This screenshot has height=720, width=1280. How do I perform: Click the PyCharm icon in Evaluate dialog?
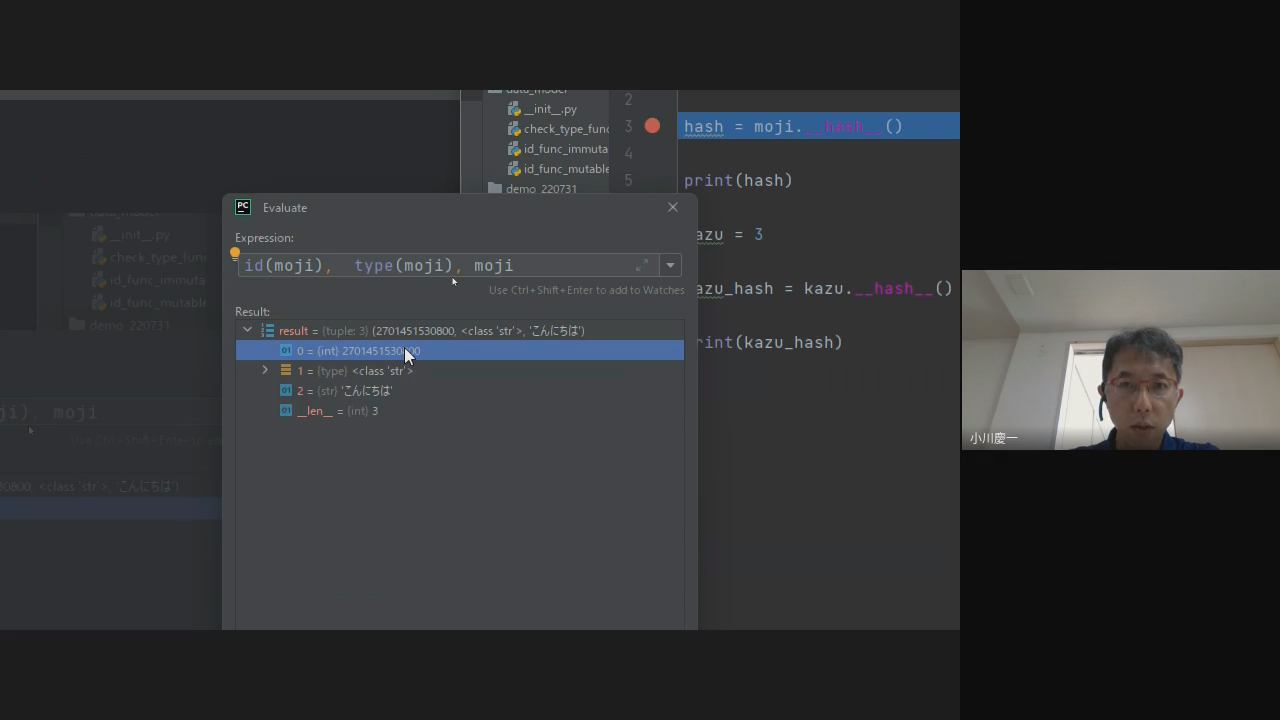pos(243,207)
